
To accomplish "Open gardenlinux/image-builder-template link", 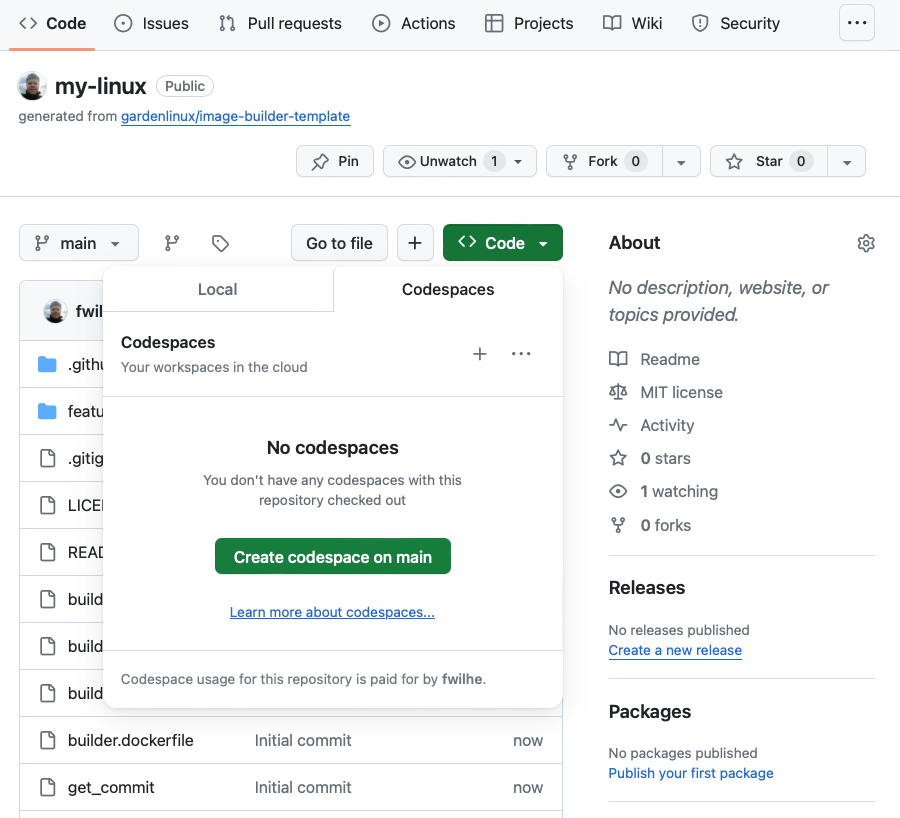I will point(235,116).
